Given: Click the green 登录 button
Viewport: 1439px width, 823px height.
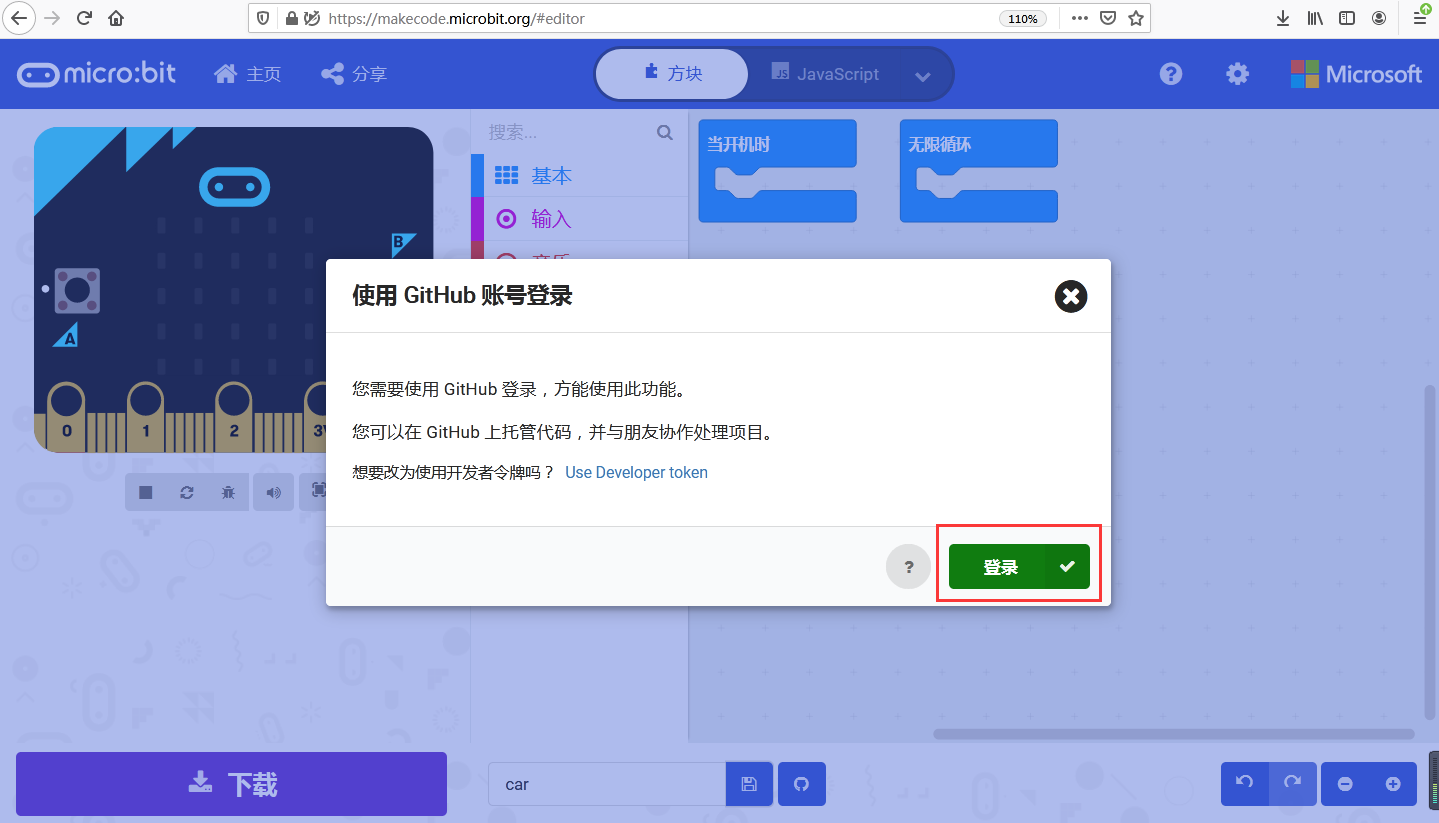Looking at the screenshot, I should click(x=1017, y=566).
